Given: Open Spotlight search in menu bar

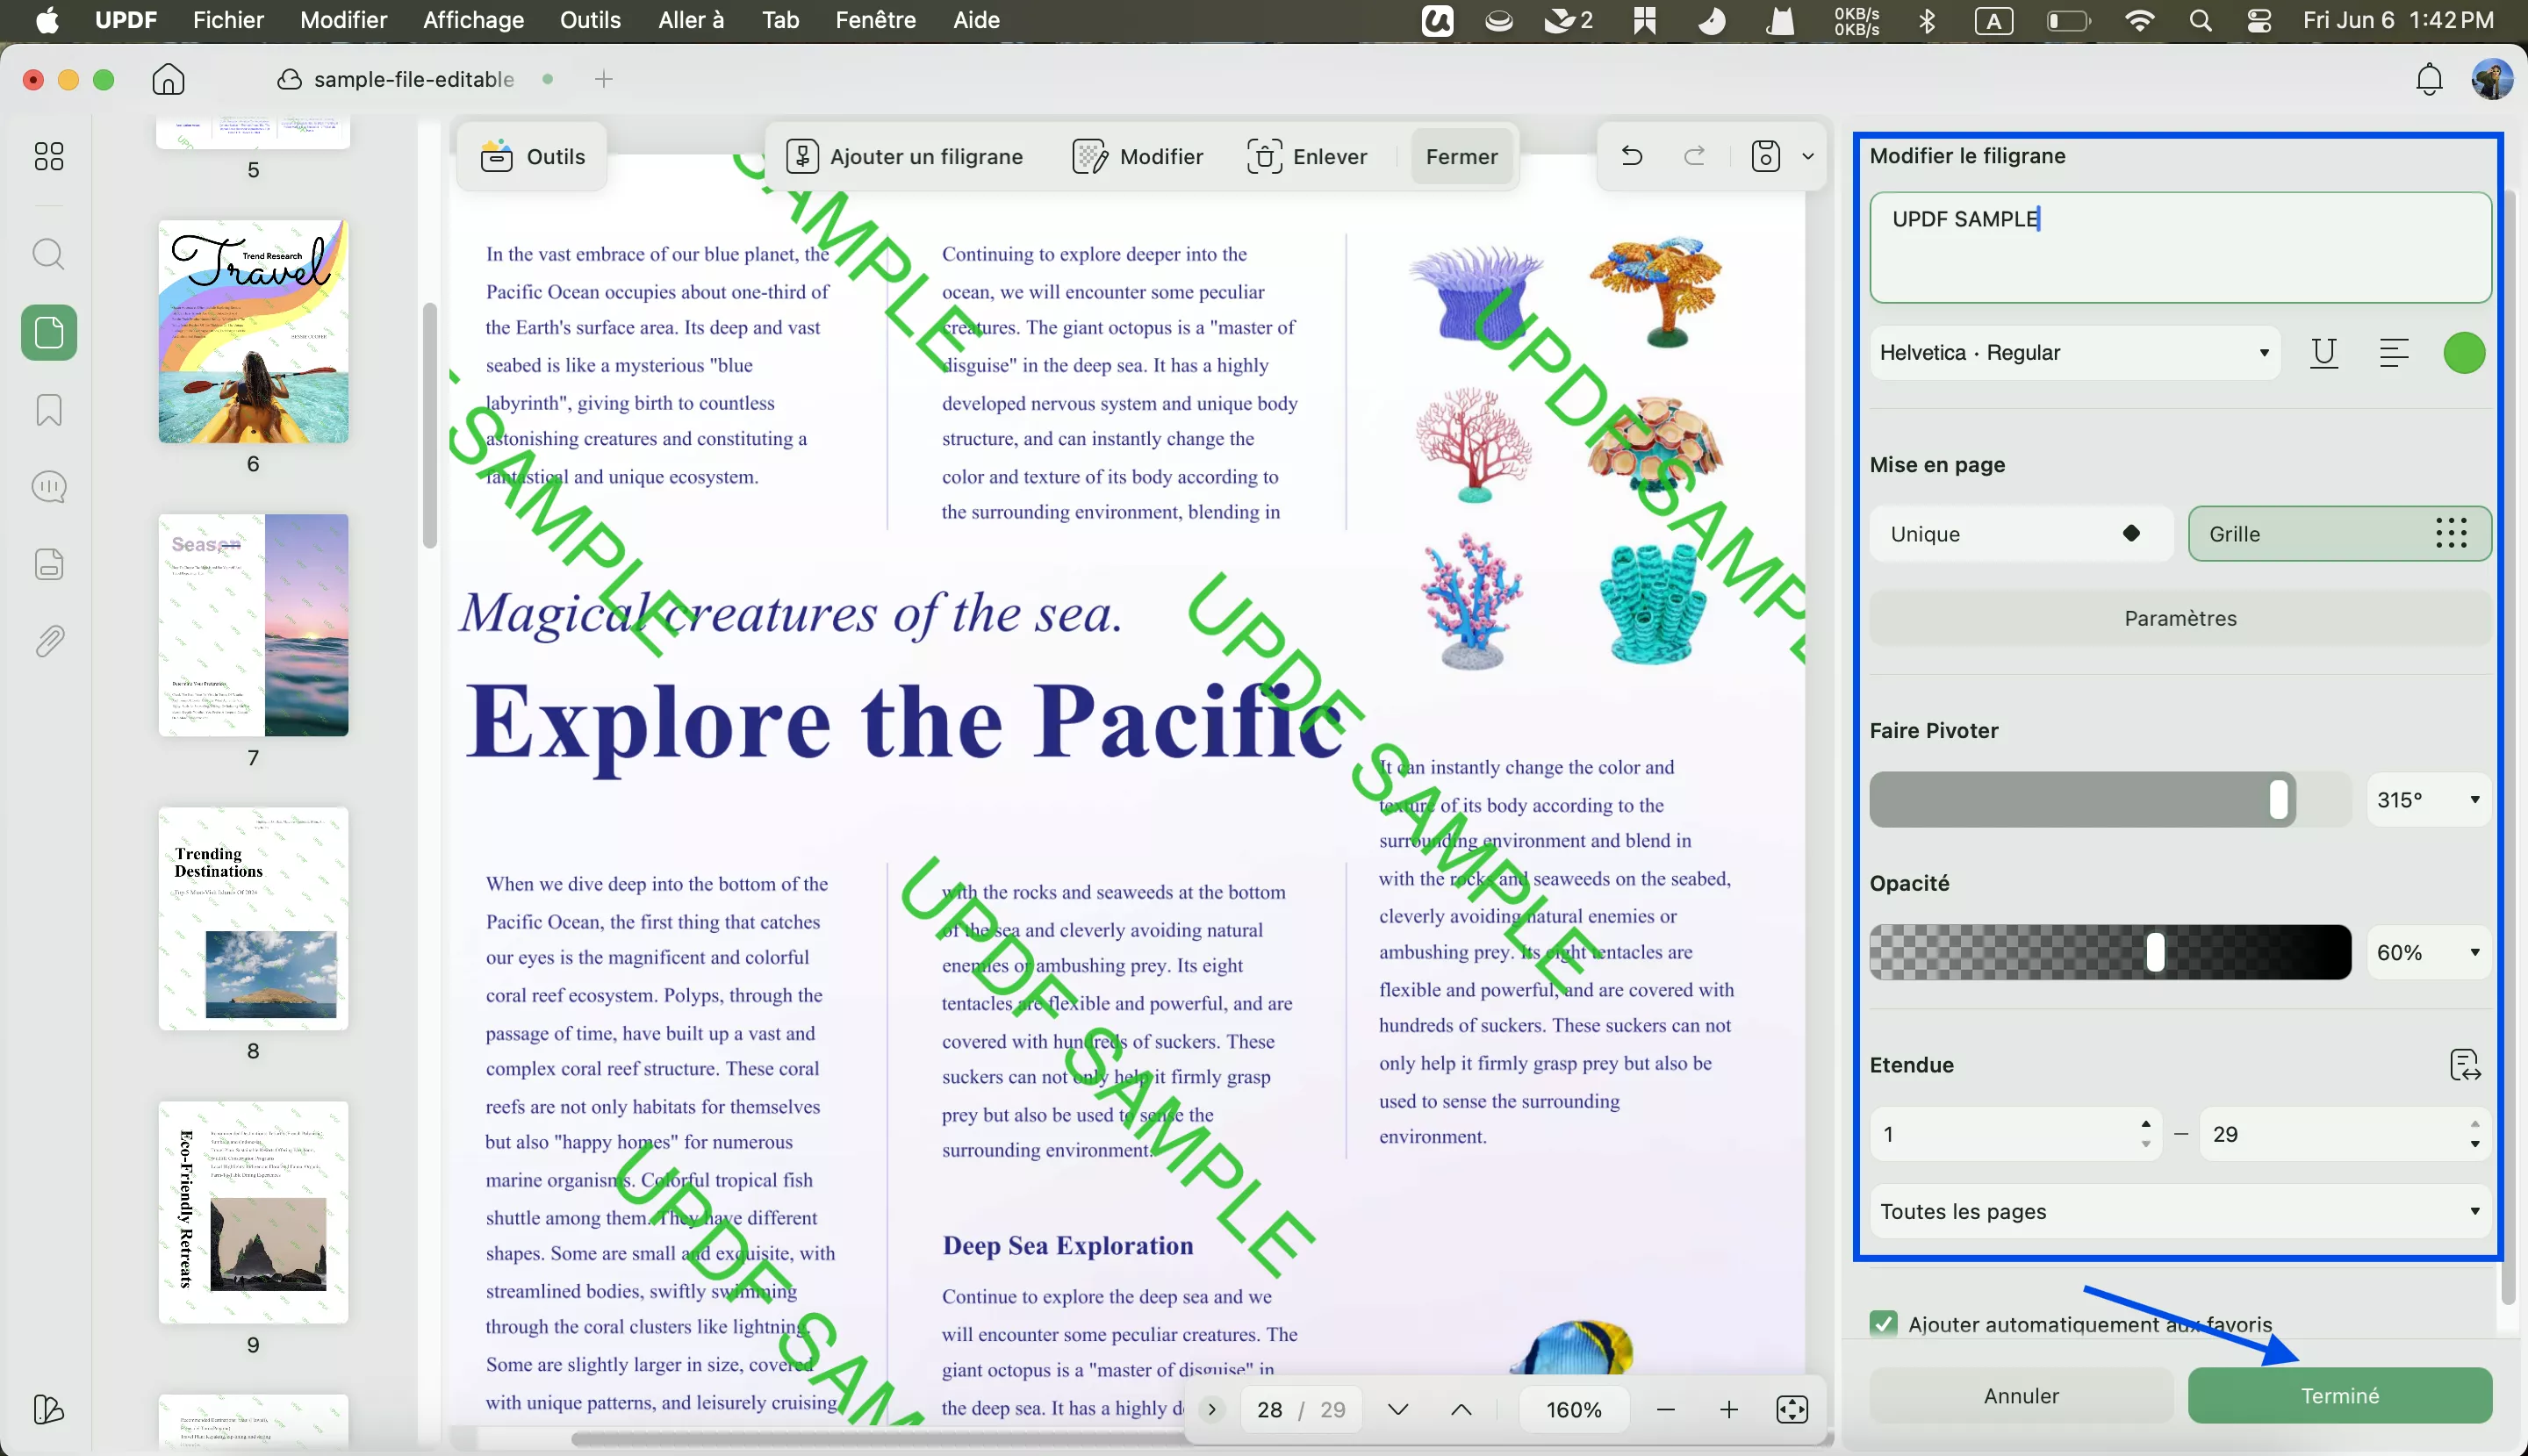Looking at the screenshot, I should point(2200,20).
